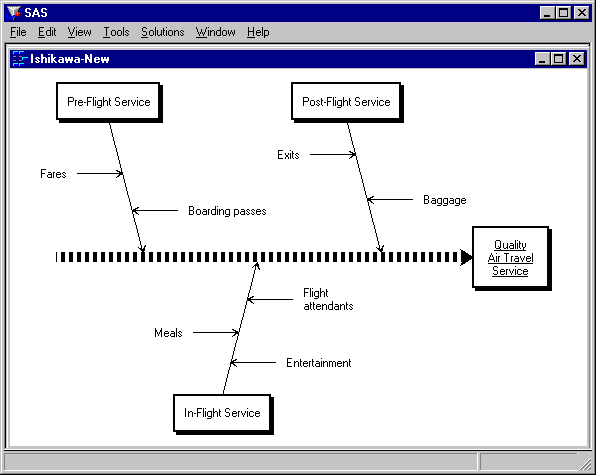This screenshot has width=596, height=475.
Task: Click the Ishikawa-New window icon
Action: 19,59
